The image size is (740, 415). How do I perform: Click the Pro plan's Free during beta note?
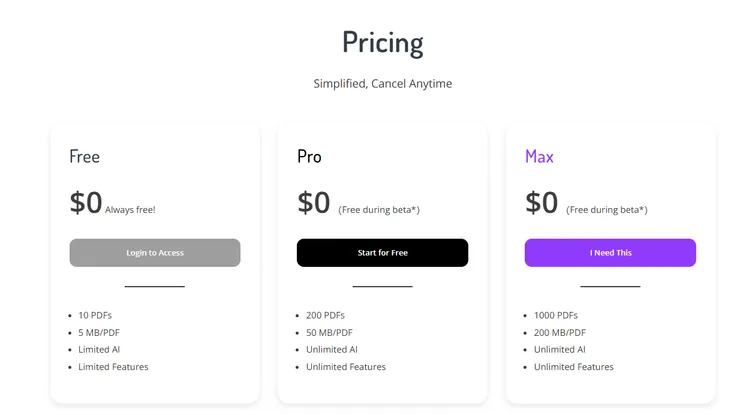point(379,210)
